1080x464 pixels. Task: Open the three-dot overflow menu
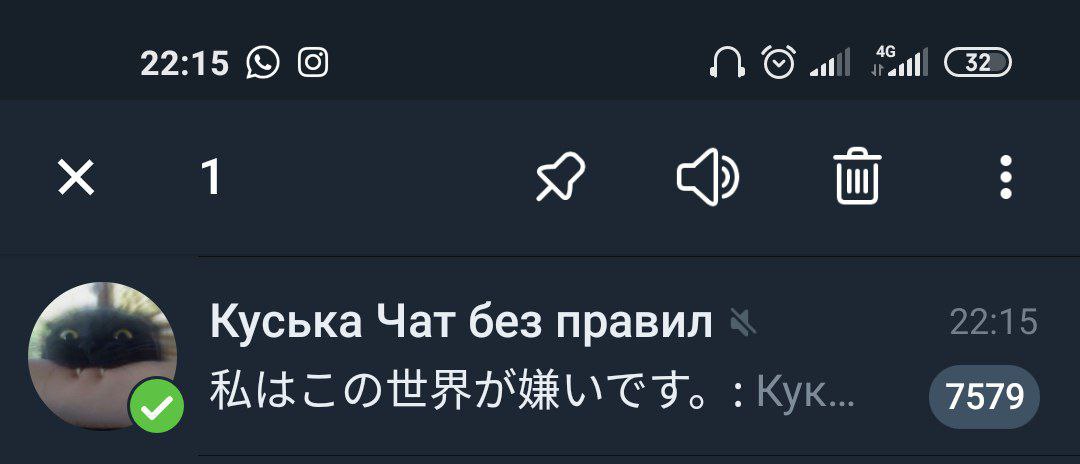click(x=1006, y=178)
